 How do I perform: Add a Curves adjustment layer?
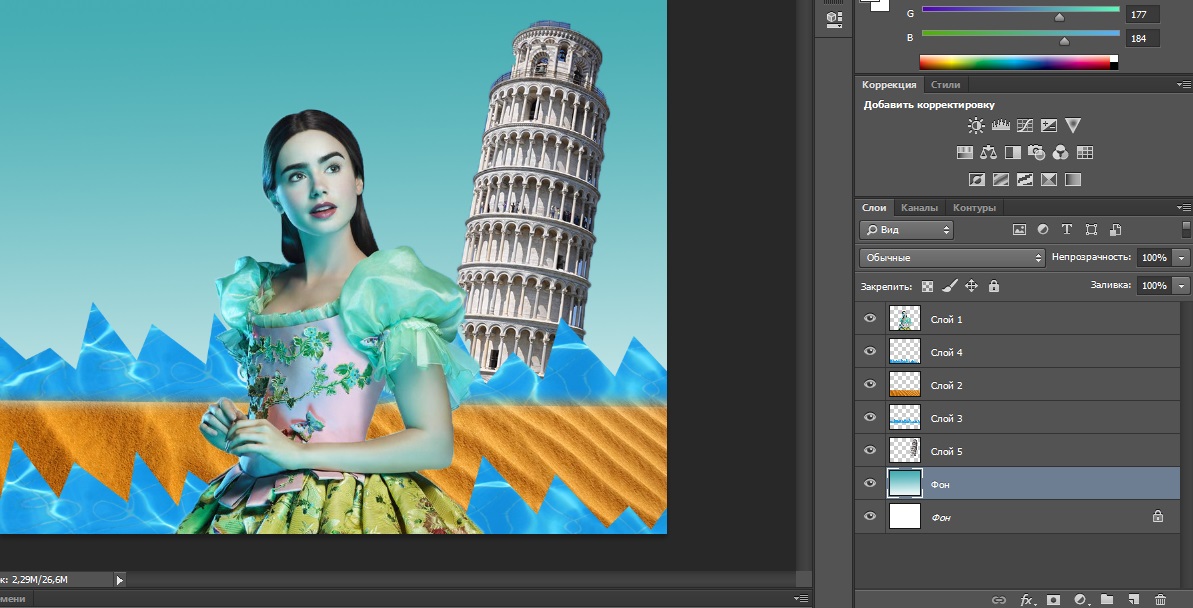pos(1025,126)
